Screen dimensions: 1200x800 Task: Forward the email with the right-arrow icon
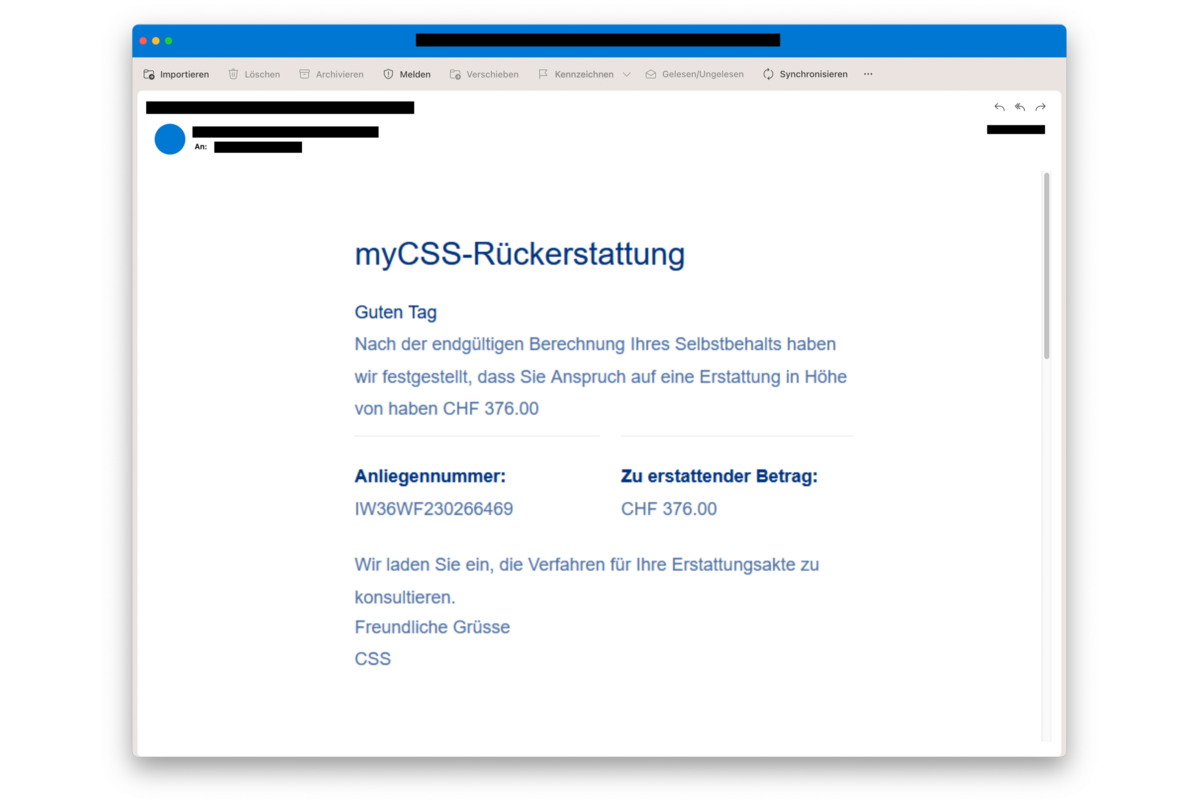tap(1040, 107)
